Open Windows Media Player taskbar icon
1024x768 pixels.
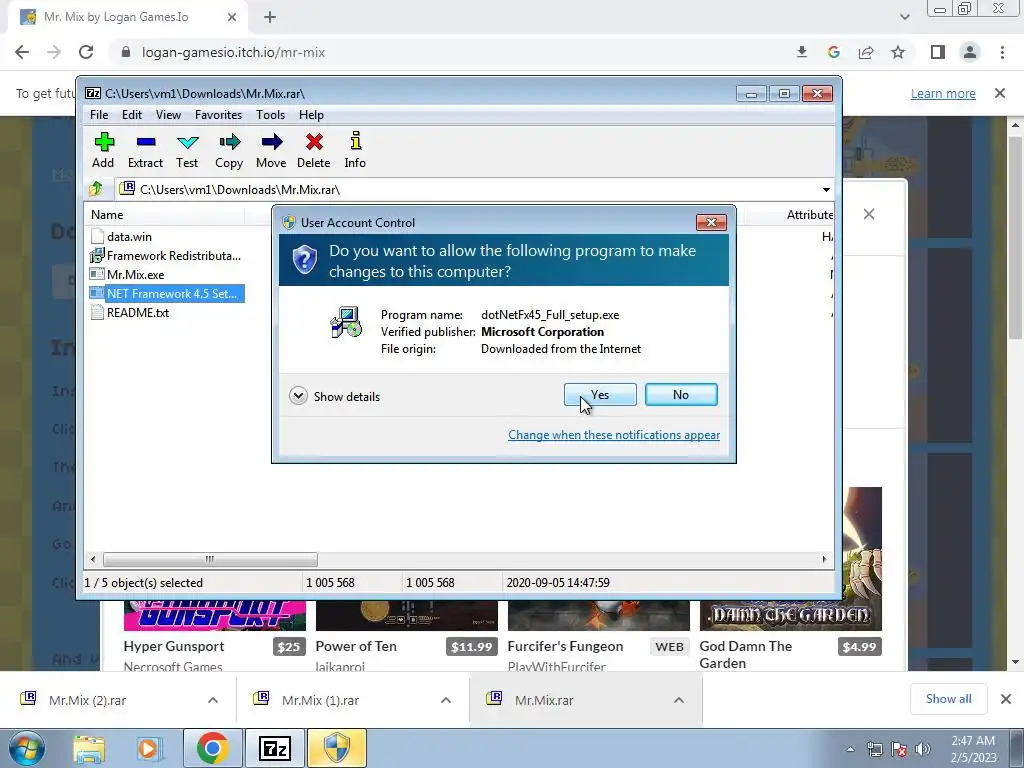[148, 748]
